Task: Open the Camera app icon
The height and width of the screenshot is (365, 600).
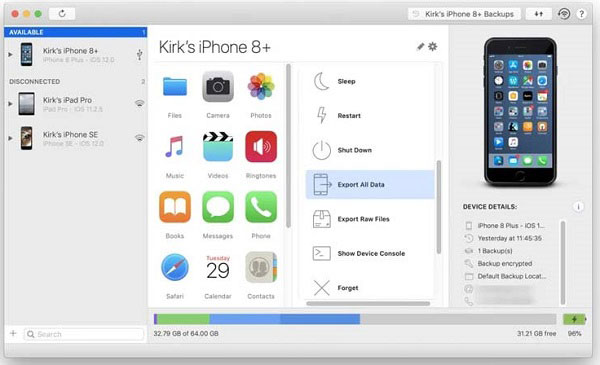Action: (218, 86)
